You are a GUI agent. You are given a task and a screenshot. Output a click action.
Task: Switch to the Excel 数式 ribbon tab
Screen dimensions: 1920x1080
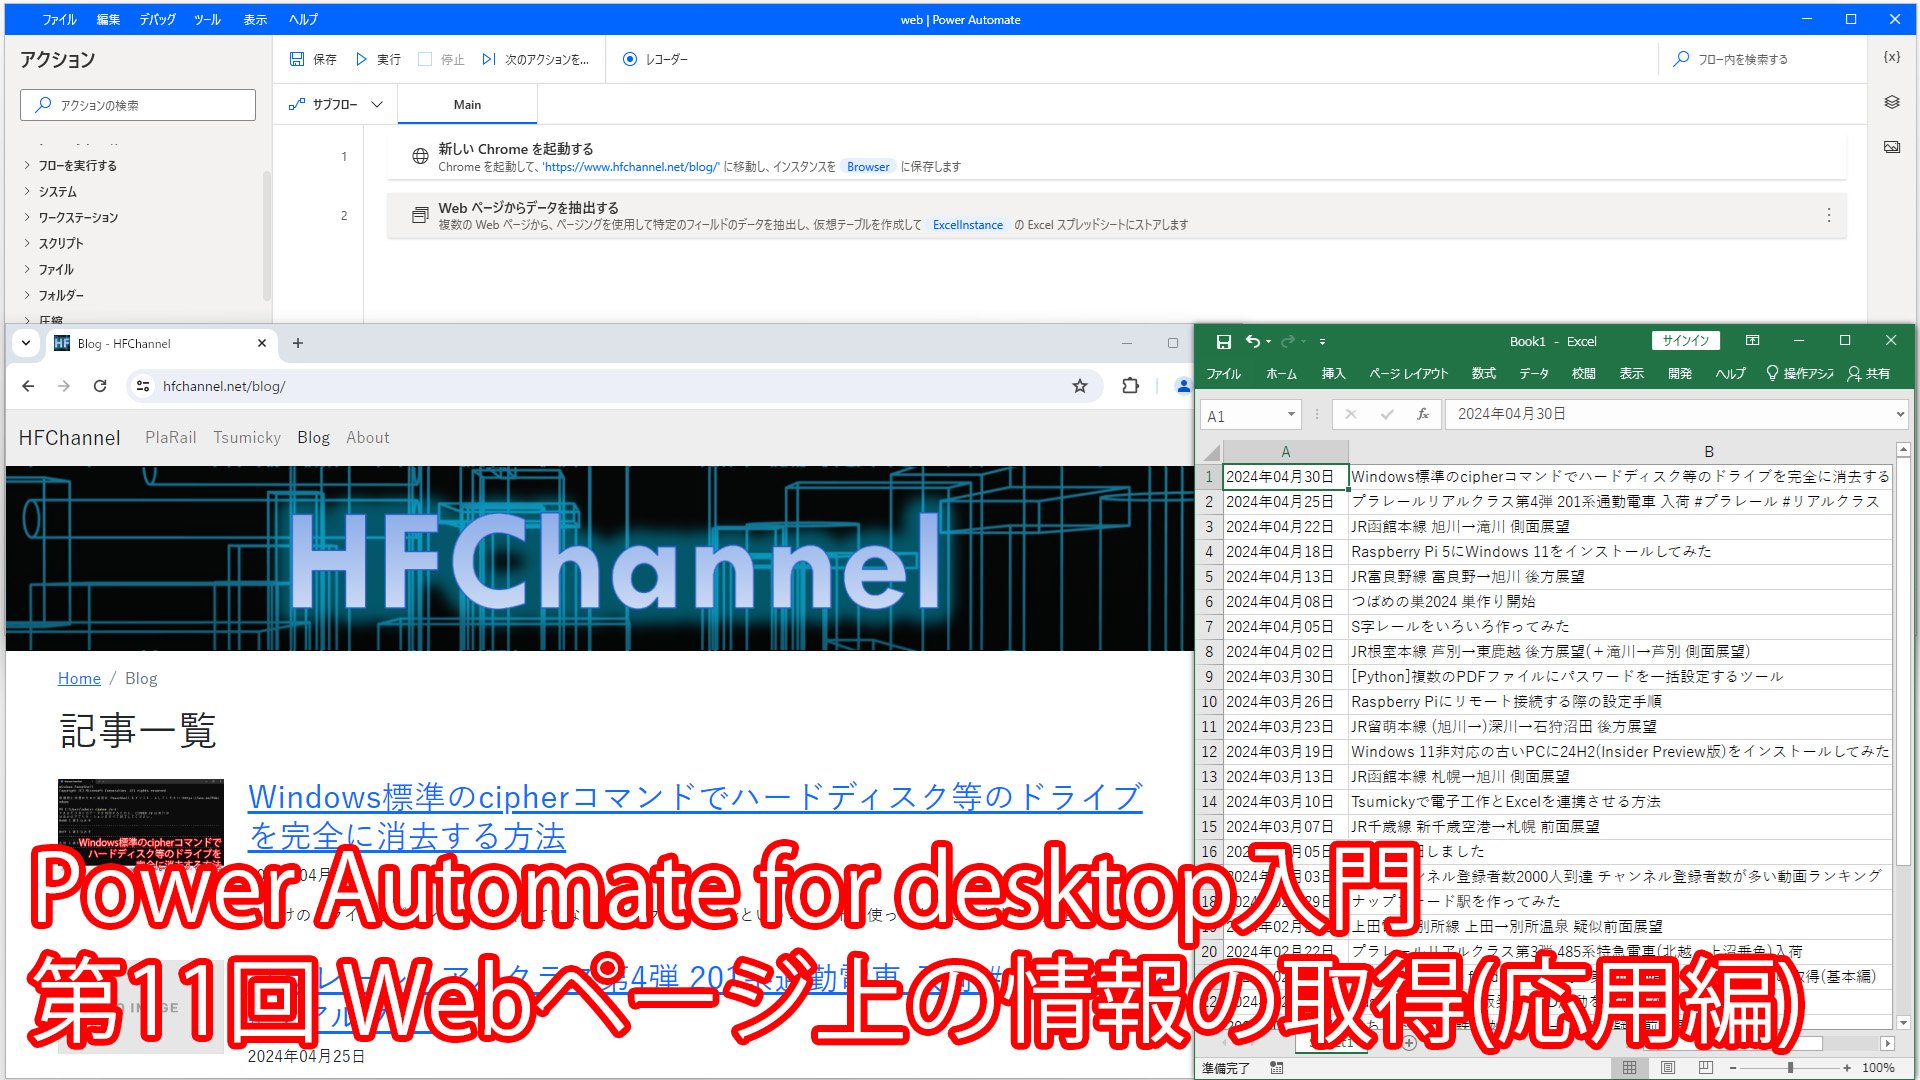tap(1483, 373)
